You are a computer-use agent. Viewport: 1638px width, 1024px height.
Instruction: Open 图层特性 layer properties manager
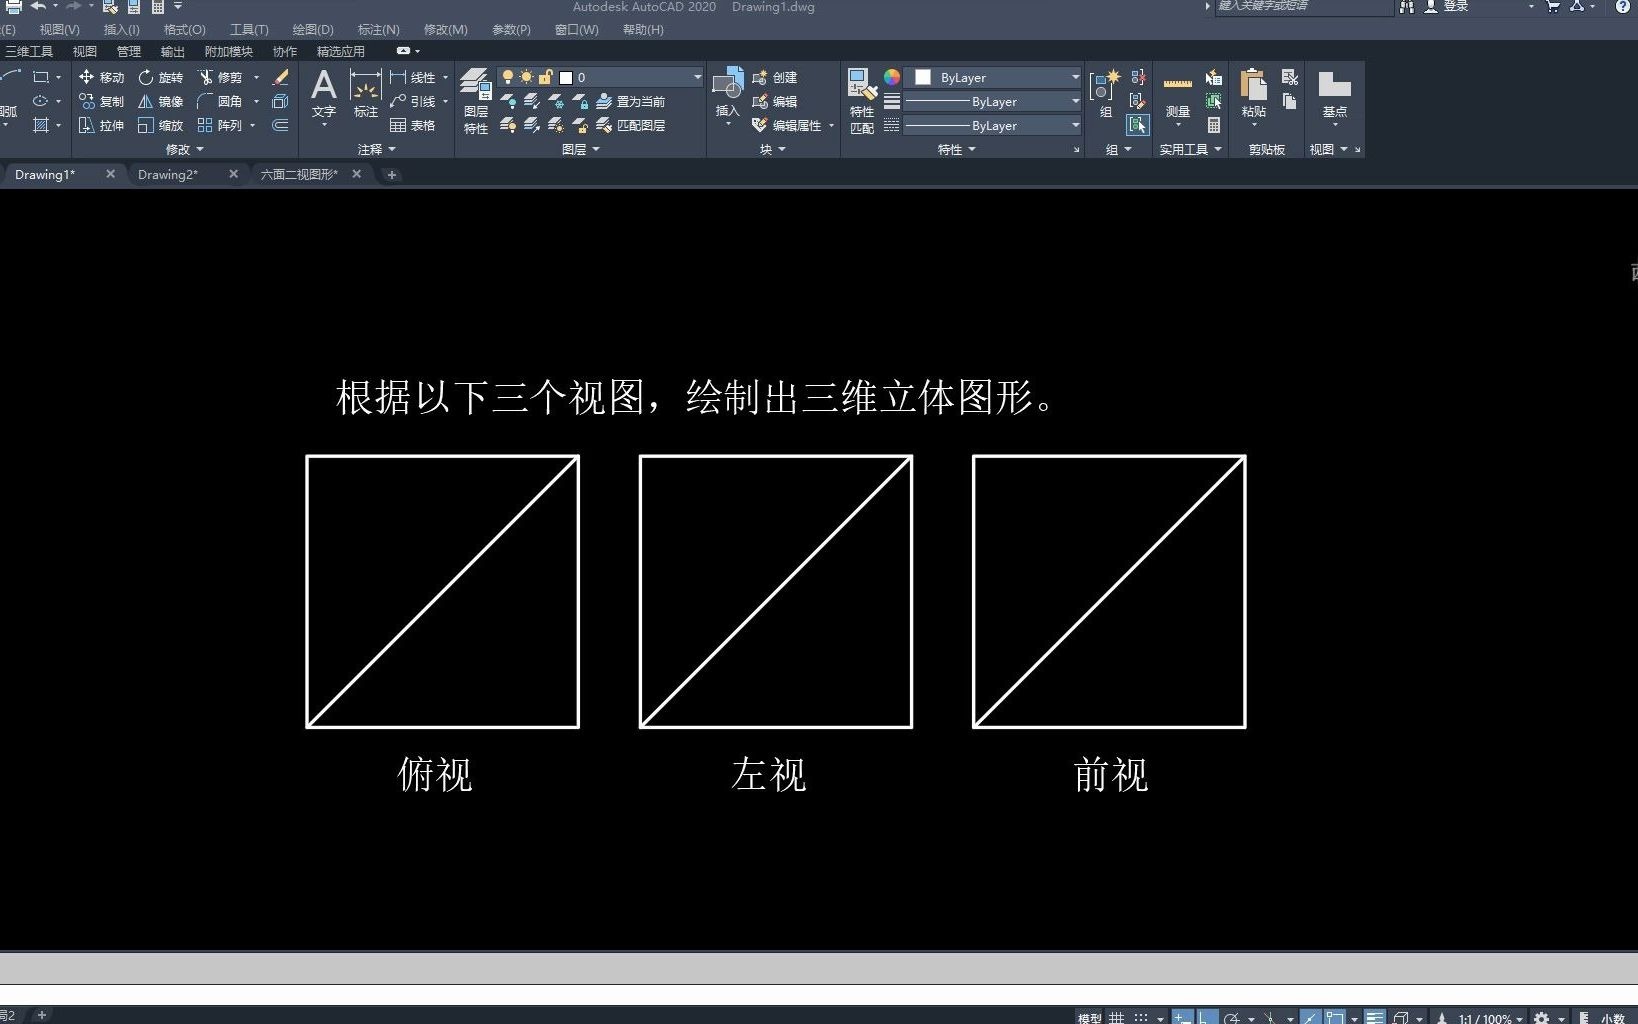click(x=476, y=101)
